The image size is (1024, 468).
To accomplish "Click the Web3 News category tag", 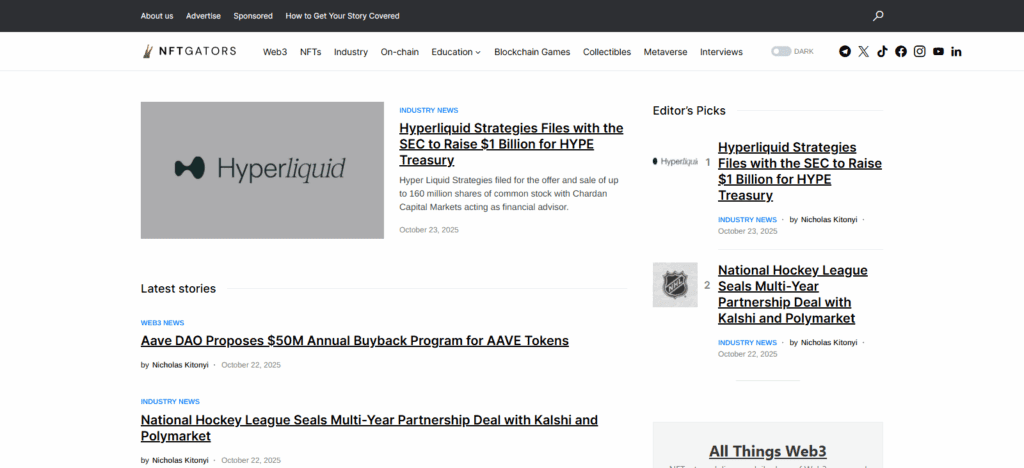I will click(162, 323).
